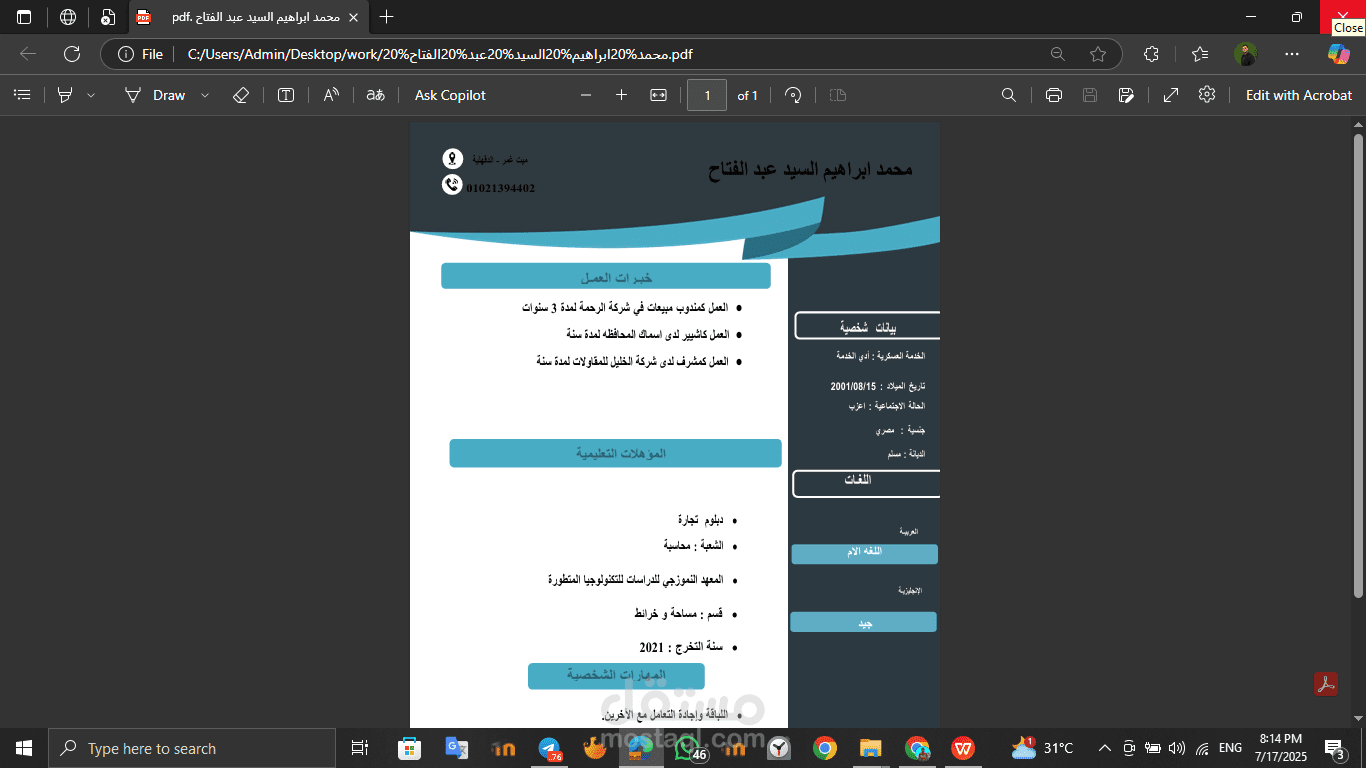This screenshot has width=1366, height=768.
Task: Open the Copilot sidebar icon
Action: (x=1339, y=54)
